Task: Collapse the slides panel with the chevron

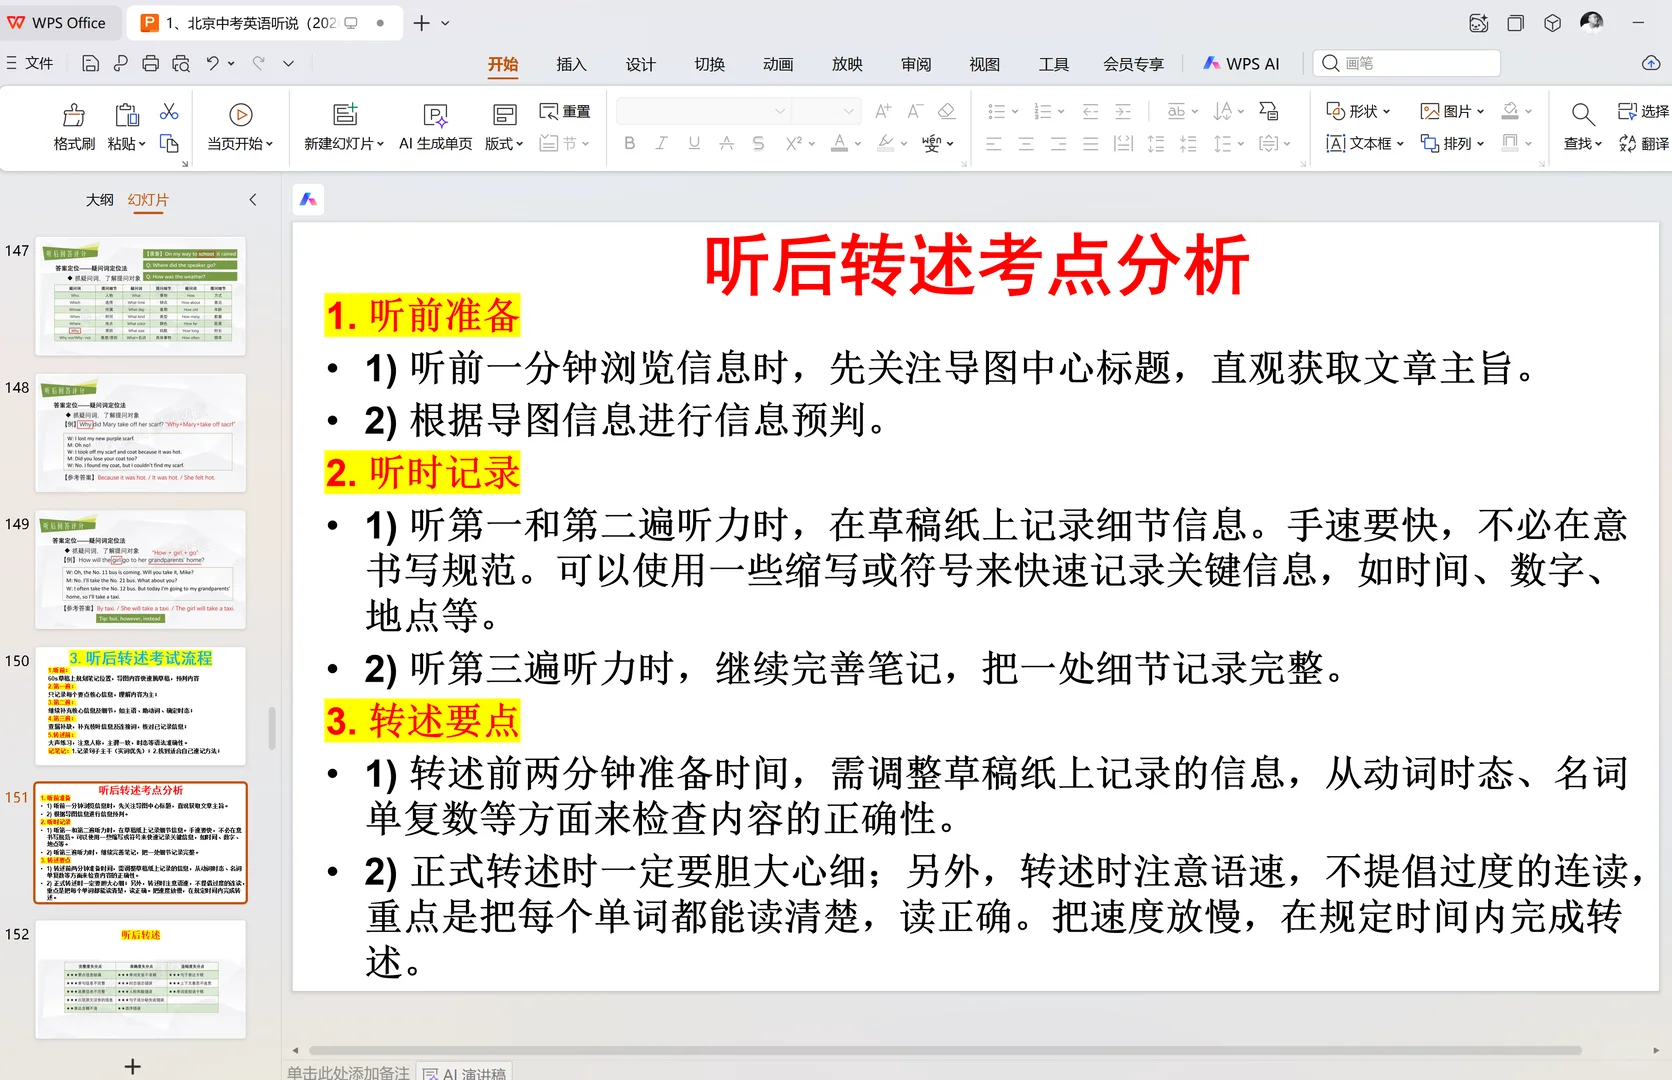Action: click(x=252, y=199)
